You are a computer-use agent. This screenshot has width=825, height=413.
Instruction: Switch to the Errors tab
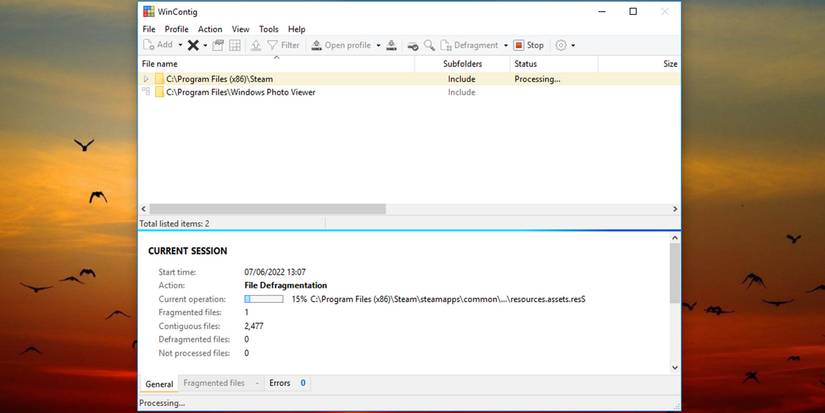(x=287, y=383)
